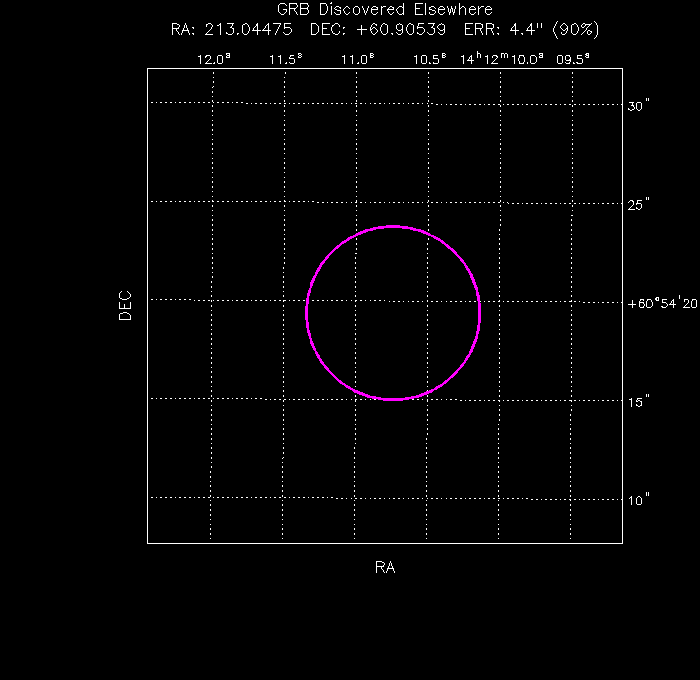
Task: Click the vertical 'DEC' axis label
Action: (x=125, y=306)
